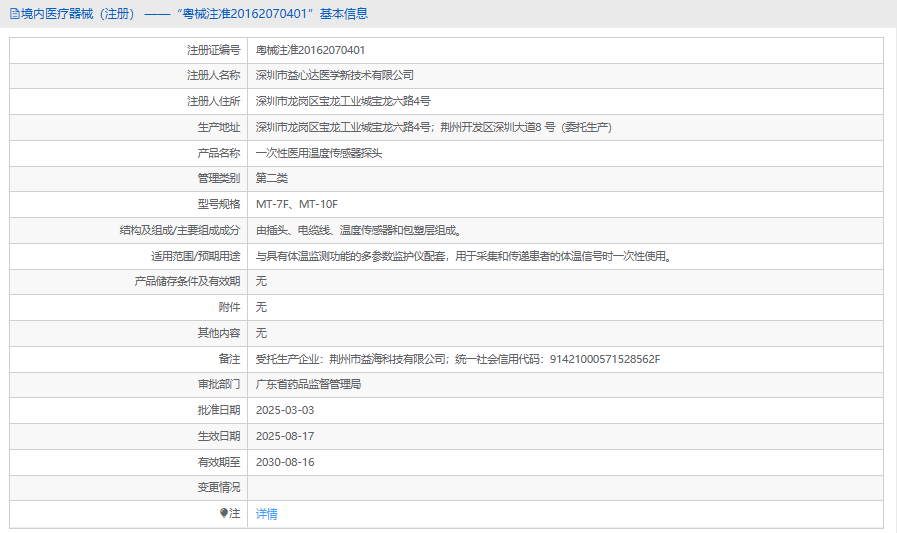Click the 结构及组成/主要组成成分 label

(180, 230)
